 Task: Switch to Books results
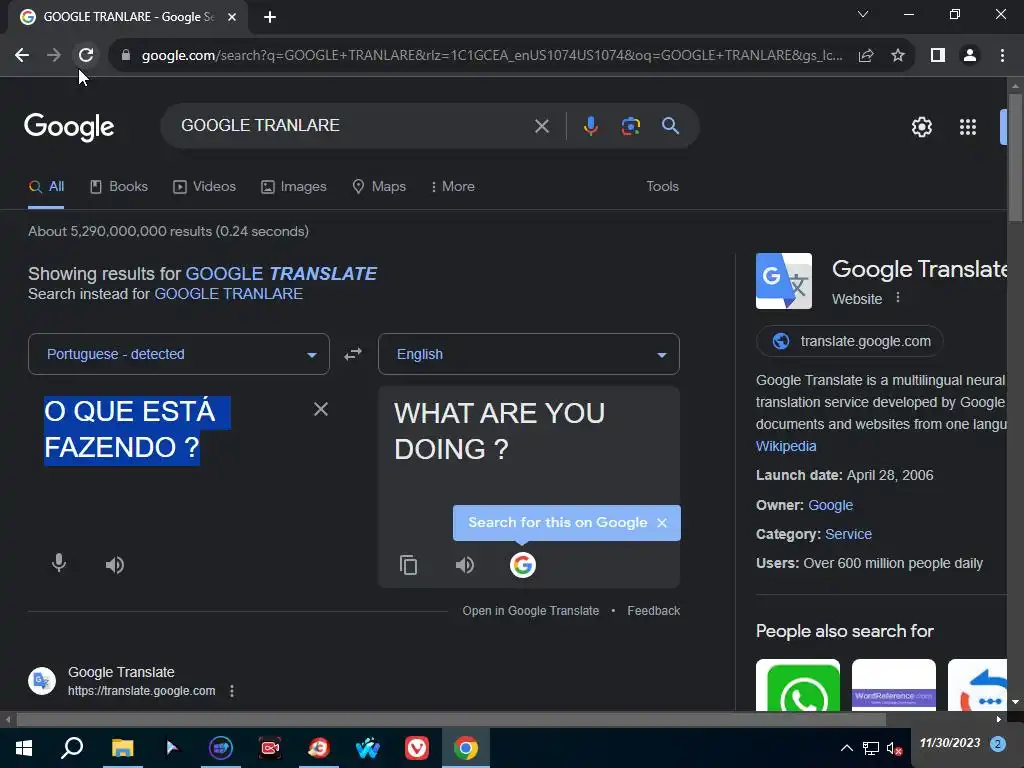coord(119,187)
